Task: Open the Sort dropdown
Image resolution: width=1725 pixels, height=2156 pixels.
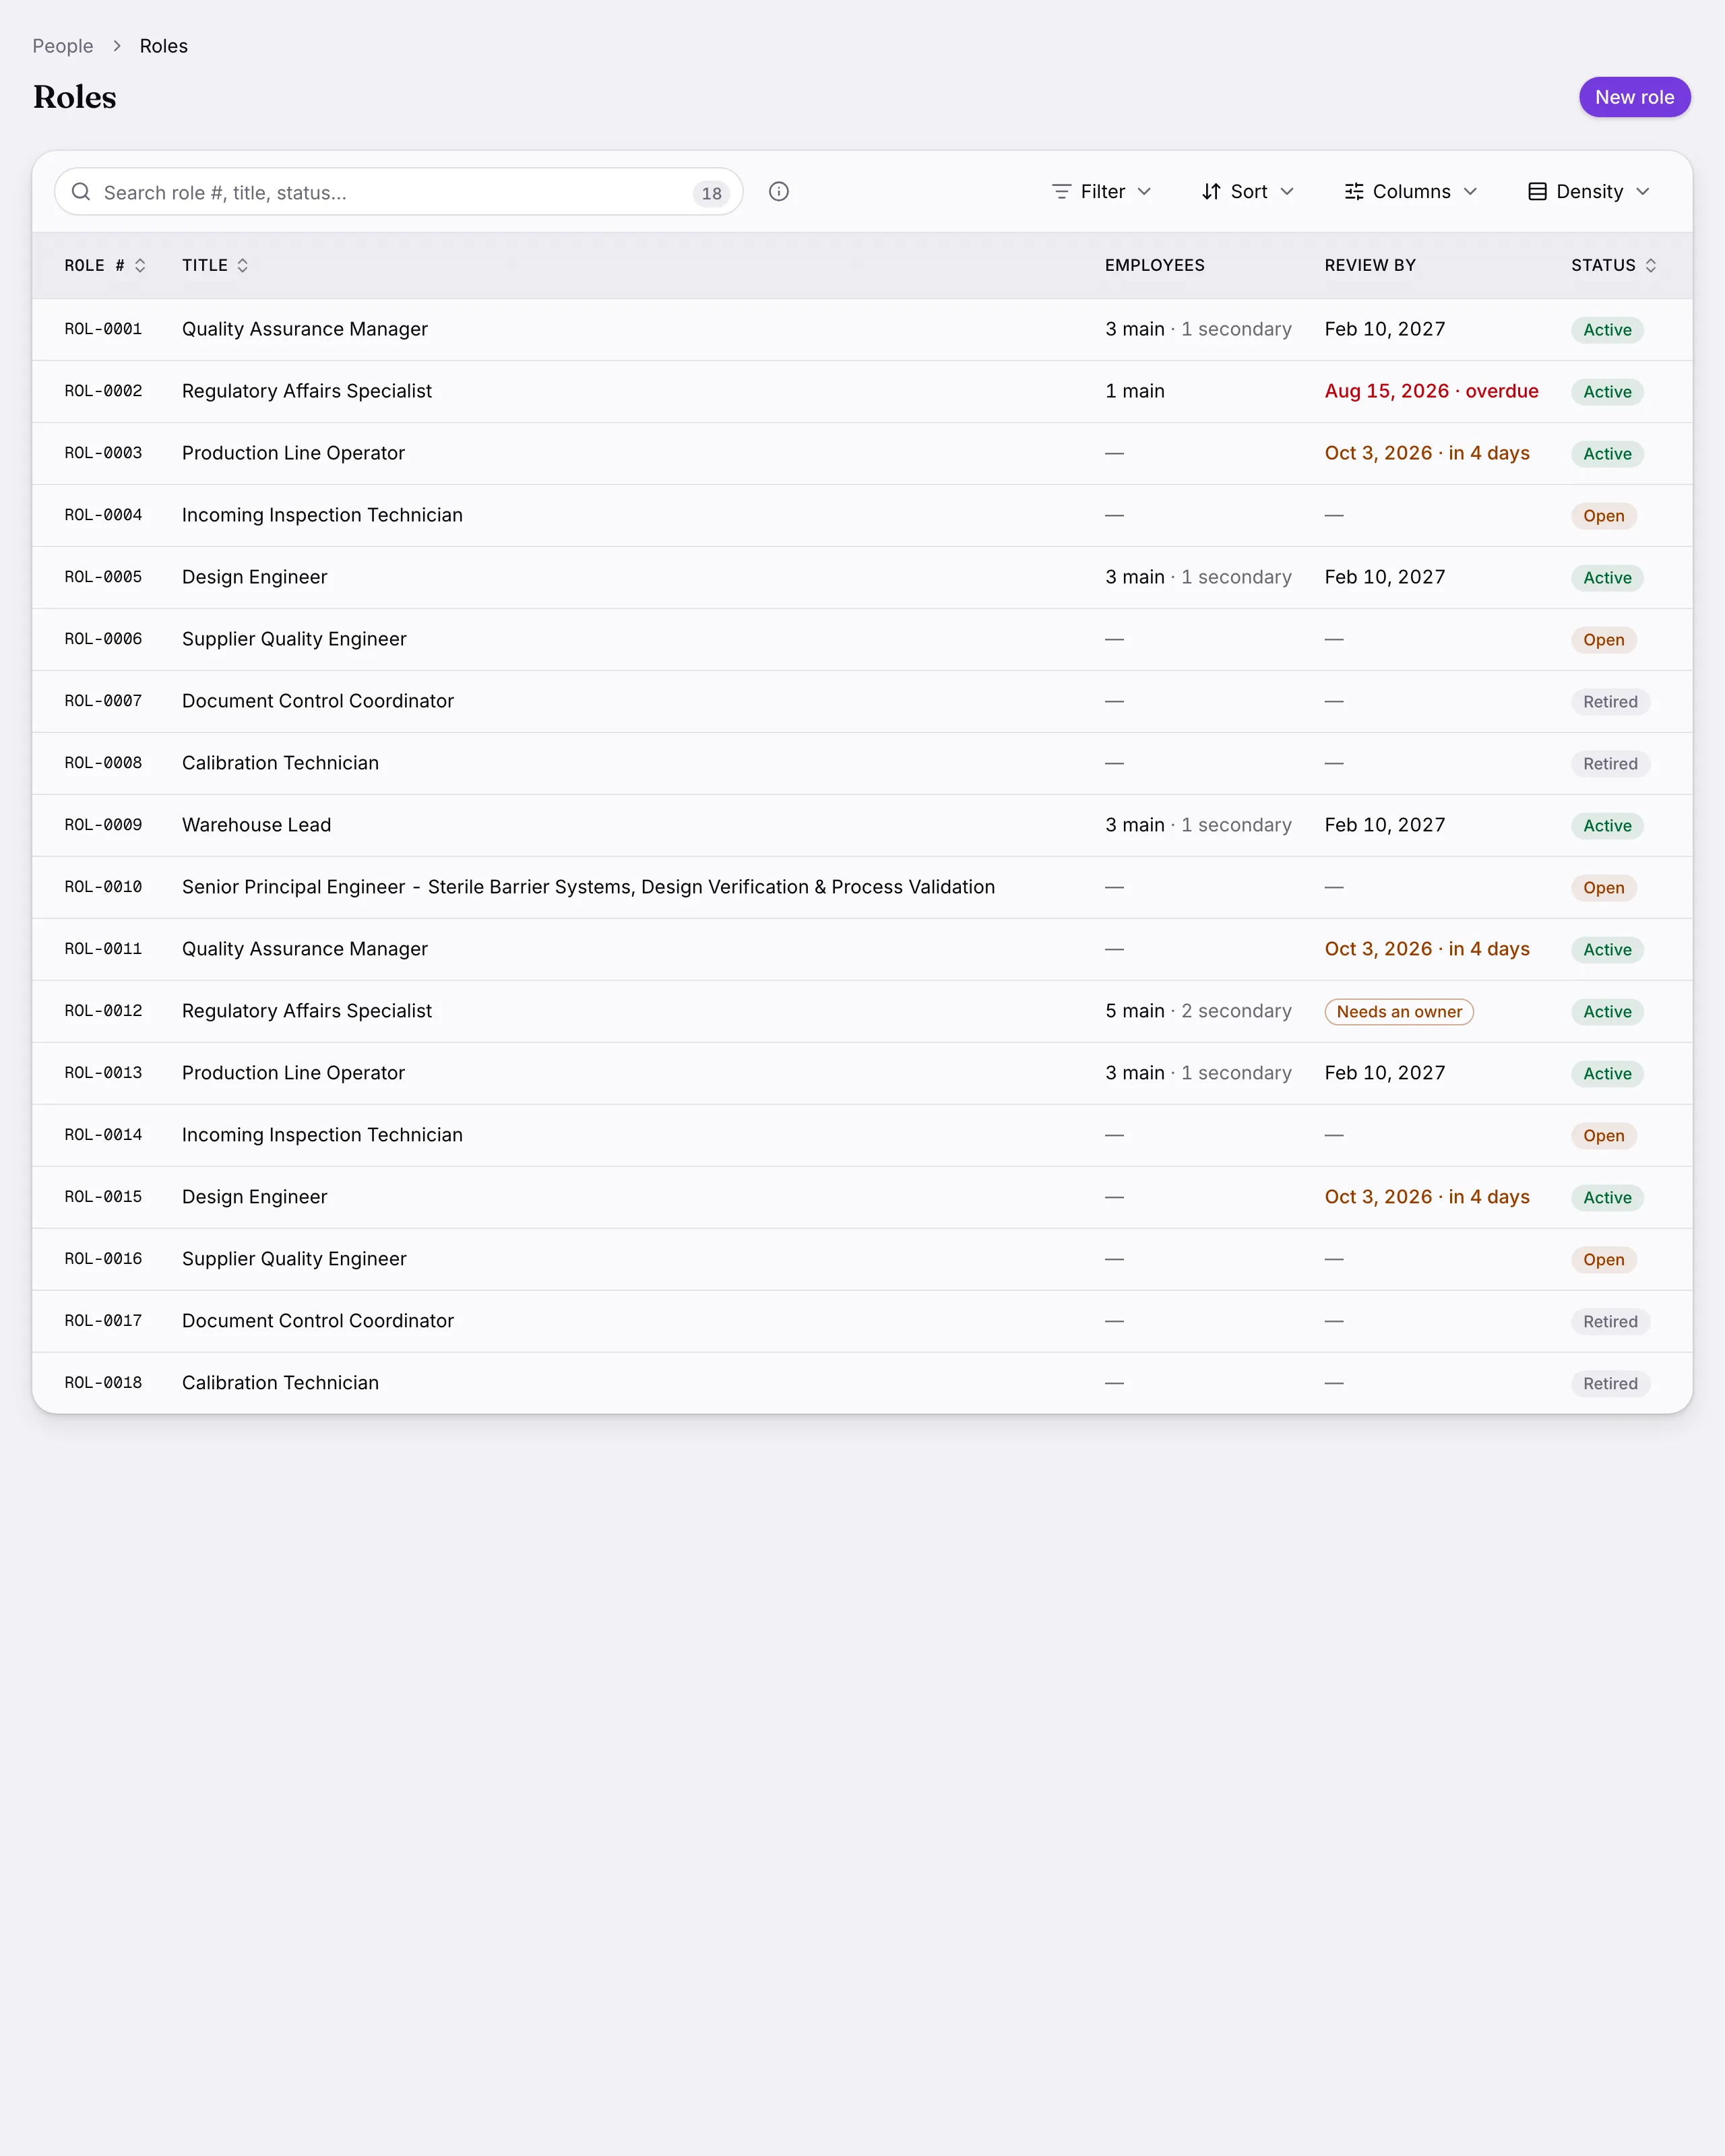Action: coord(1248,192)
